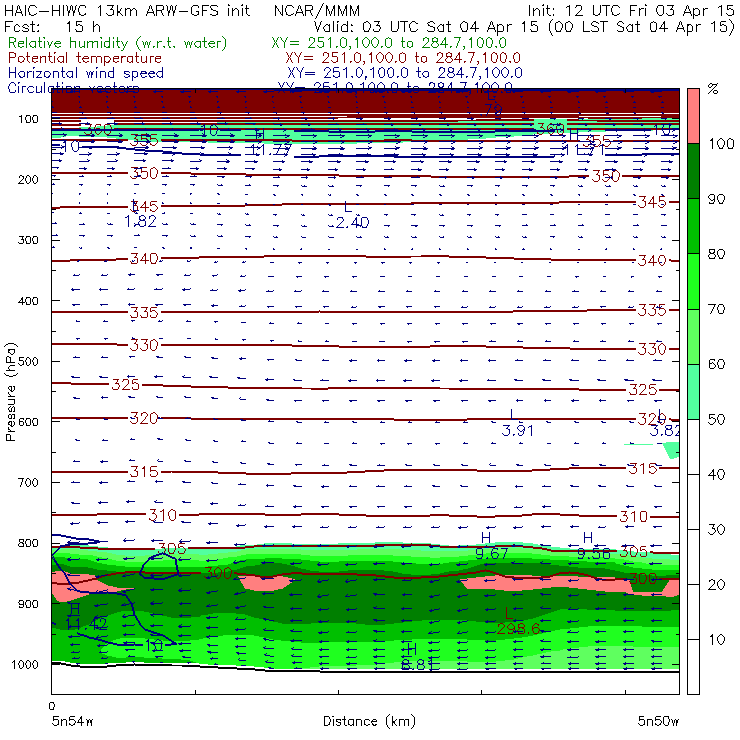The width and height of the screenshot is (740, 740).
Task: Click the blue 'Horizontal wind speed' legend label
Action: (x=86, y=73)
